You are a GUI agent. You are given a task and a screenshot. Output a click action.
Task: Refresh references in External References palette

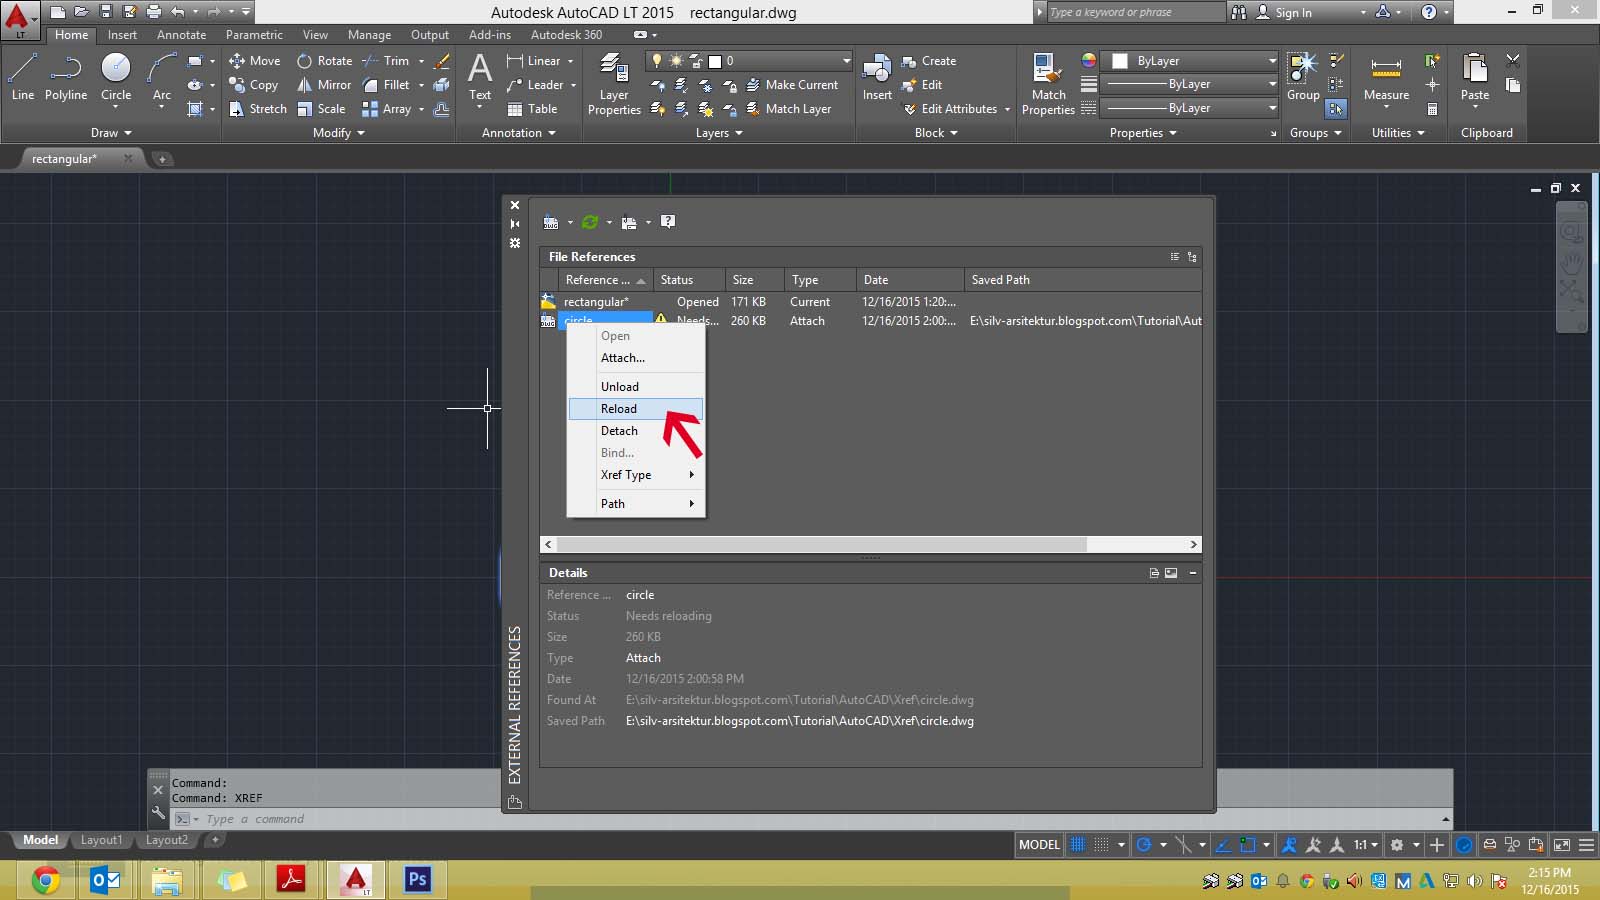(x=590, y=222)
